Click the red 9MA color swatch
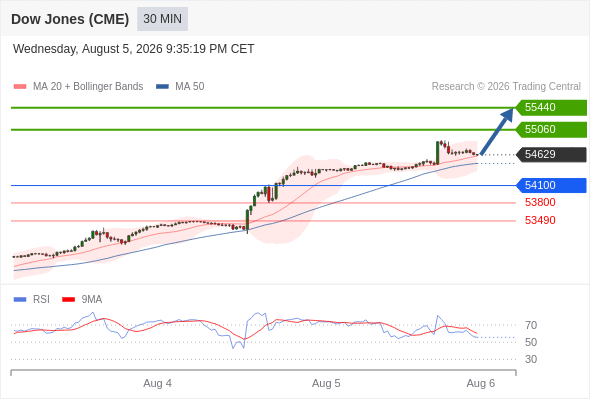590x400 pixels. point(68,300)
